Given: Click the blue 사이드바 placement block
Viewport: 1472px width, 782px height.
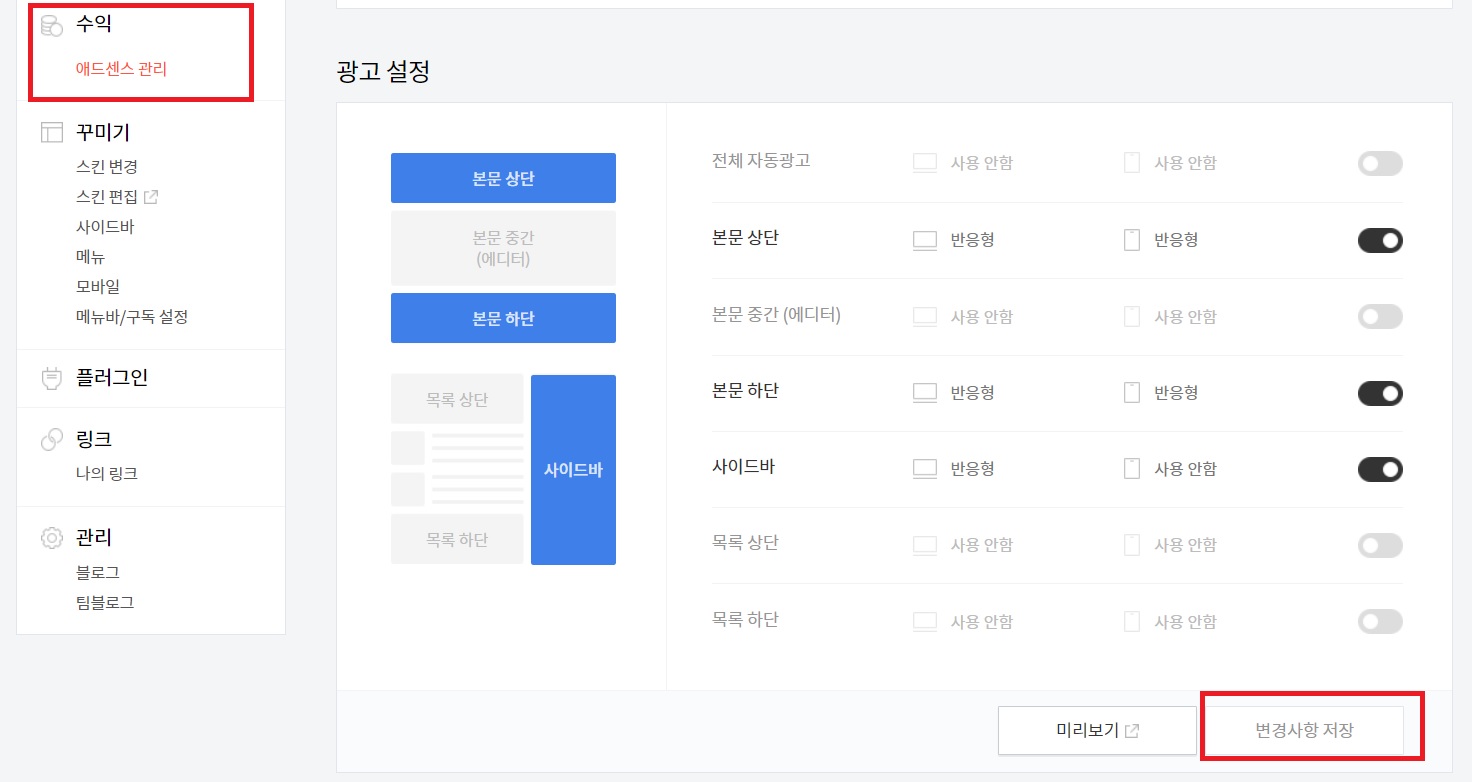Looking at the screenshot, I should click(573, 468).
